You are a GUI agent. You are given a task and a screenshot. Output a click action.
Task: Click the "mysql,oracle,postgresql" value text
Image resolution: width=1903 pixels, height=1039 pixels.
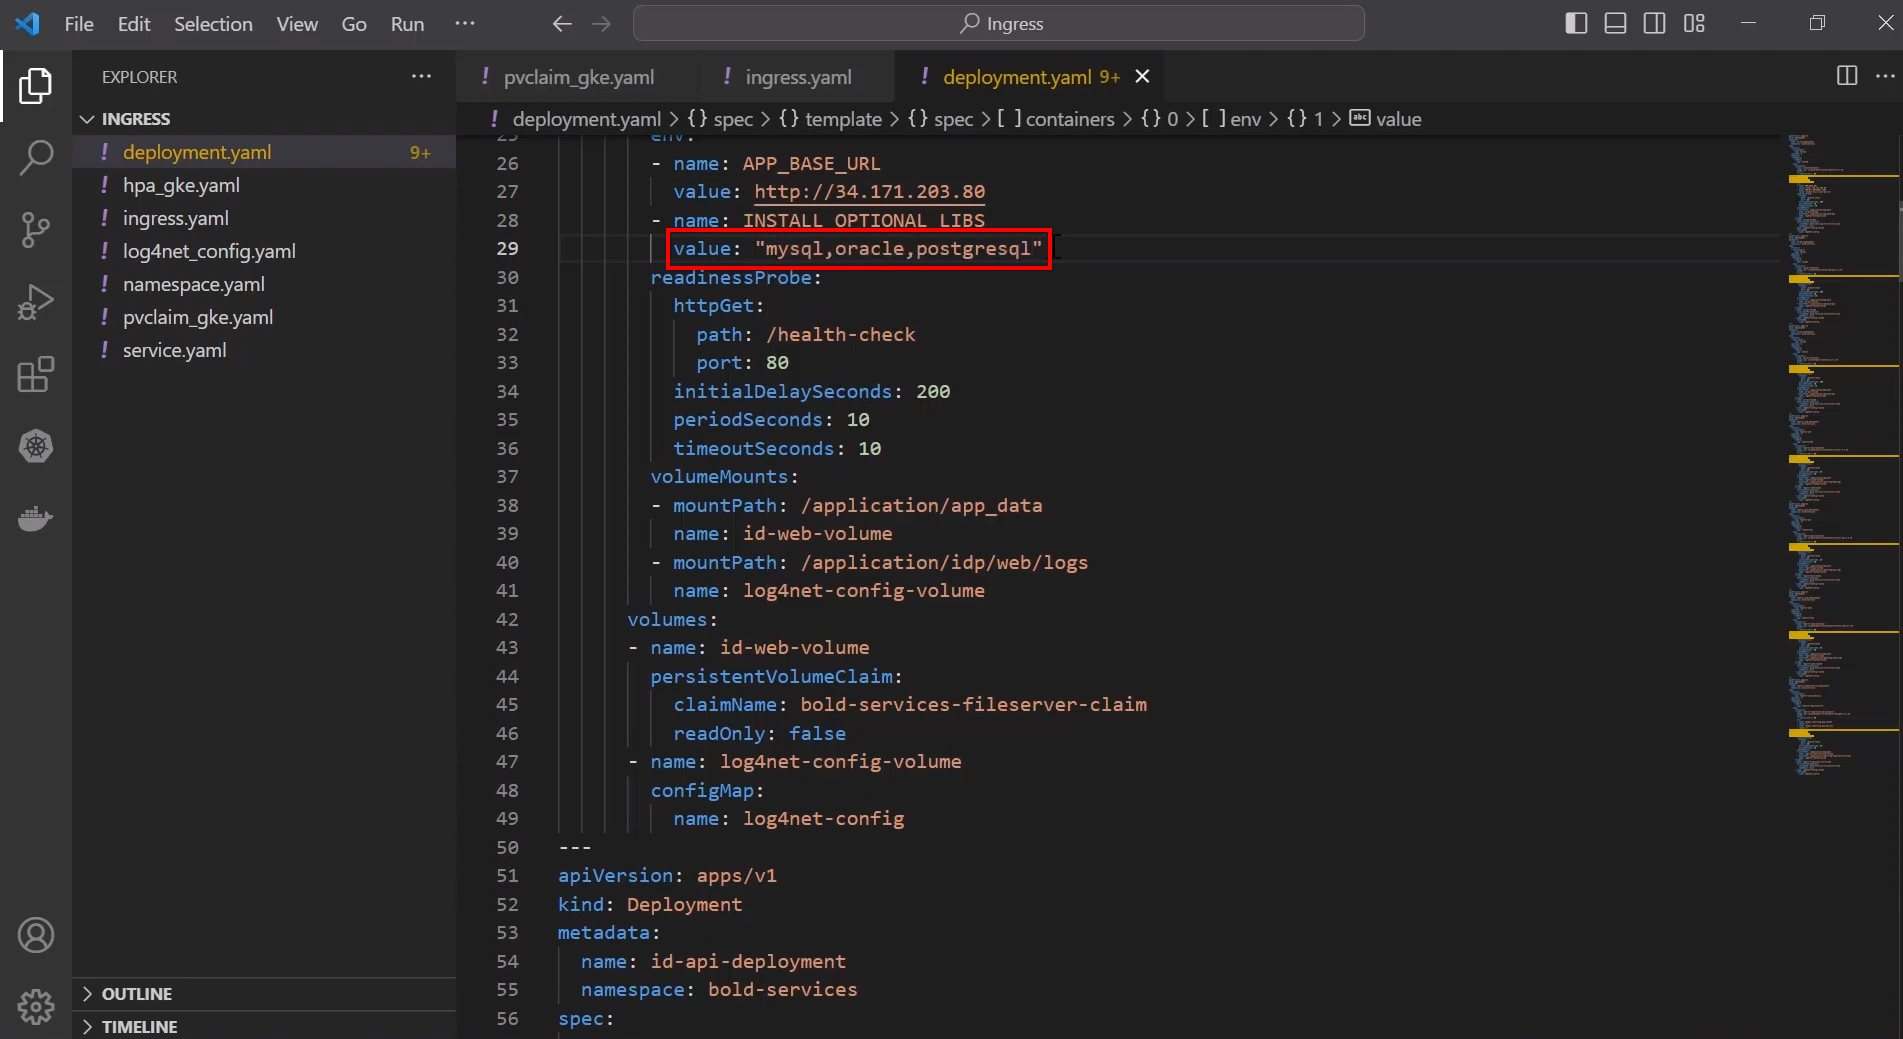tap(898, 248)
